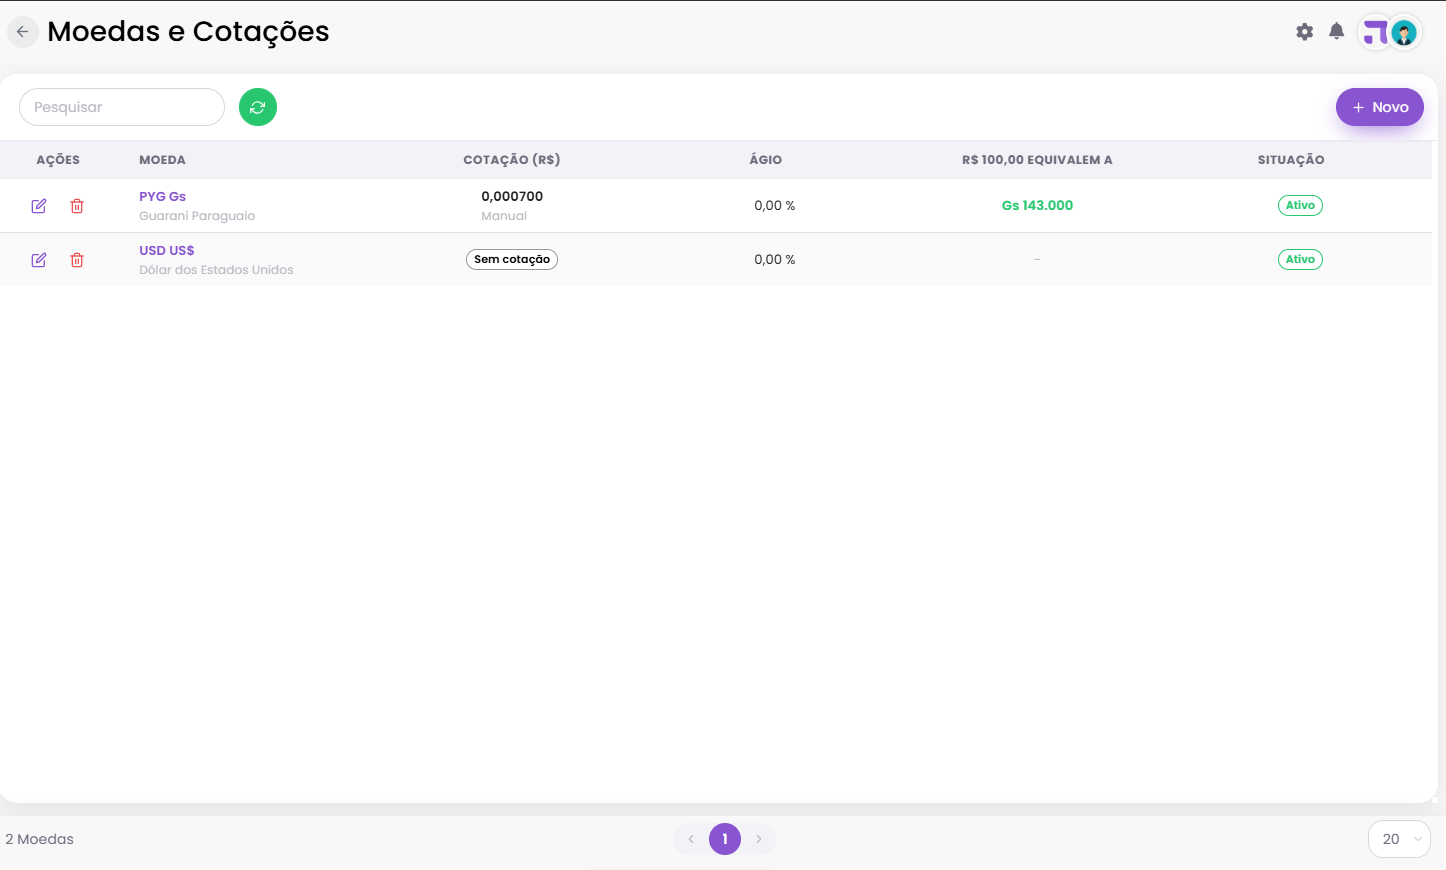Delete the PYG Gs currency
The width and height of the screenshot is (1446, 870).
click(x=77, y=206)
